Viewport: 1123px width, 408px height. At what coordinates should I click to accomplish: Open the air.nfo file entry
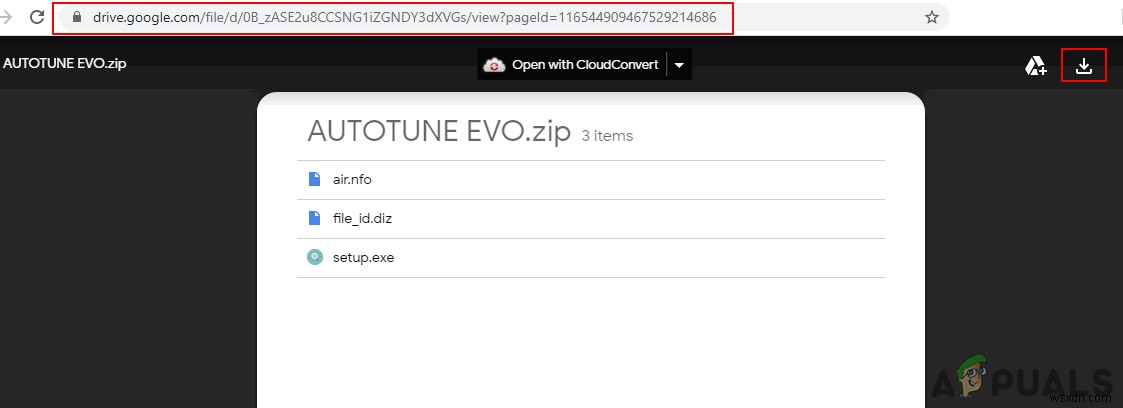pyautogui.click(x=591, y=180)
